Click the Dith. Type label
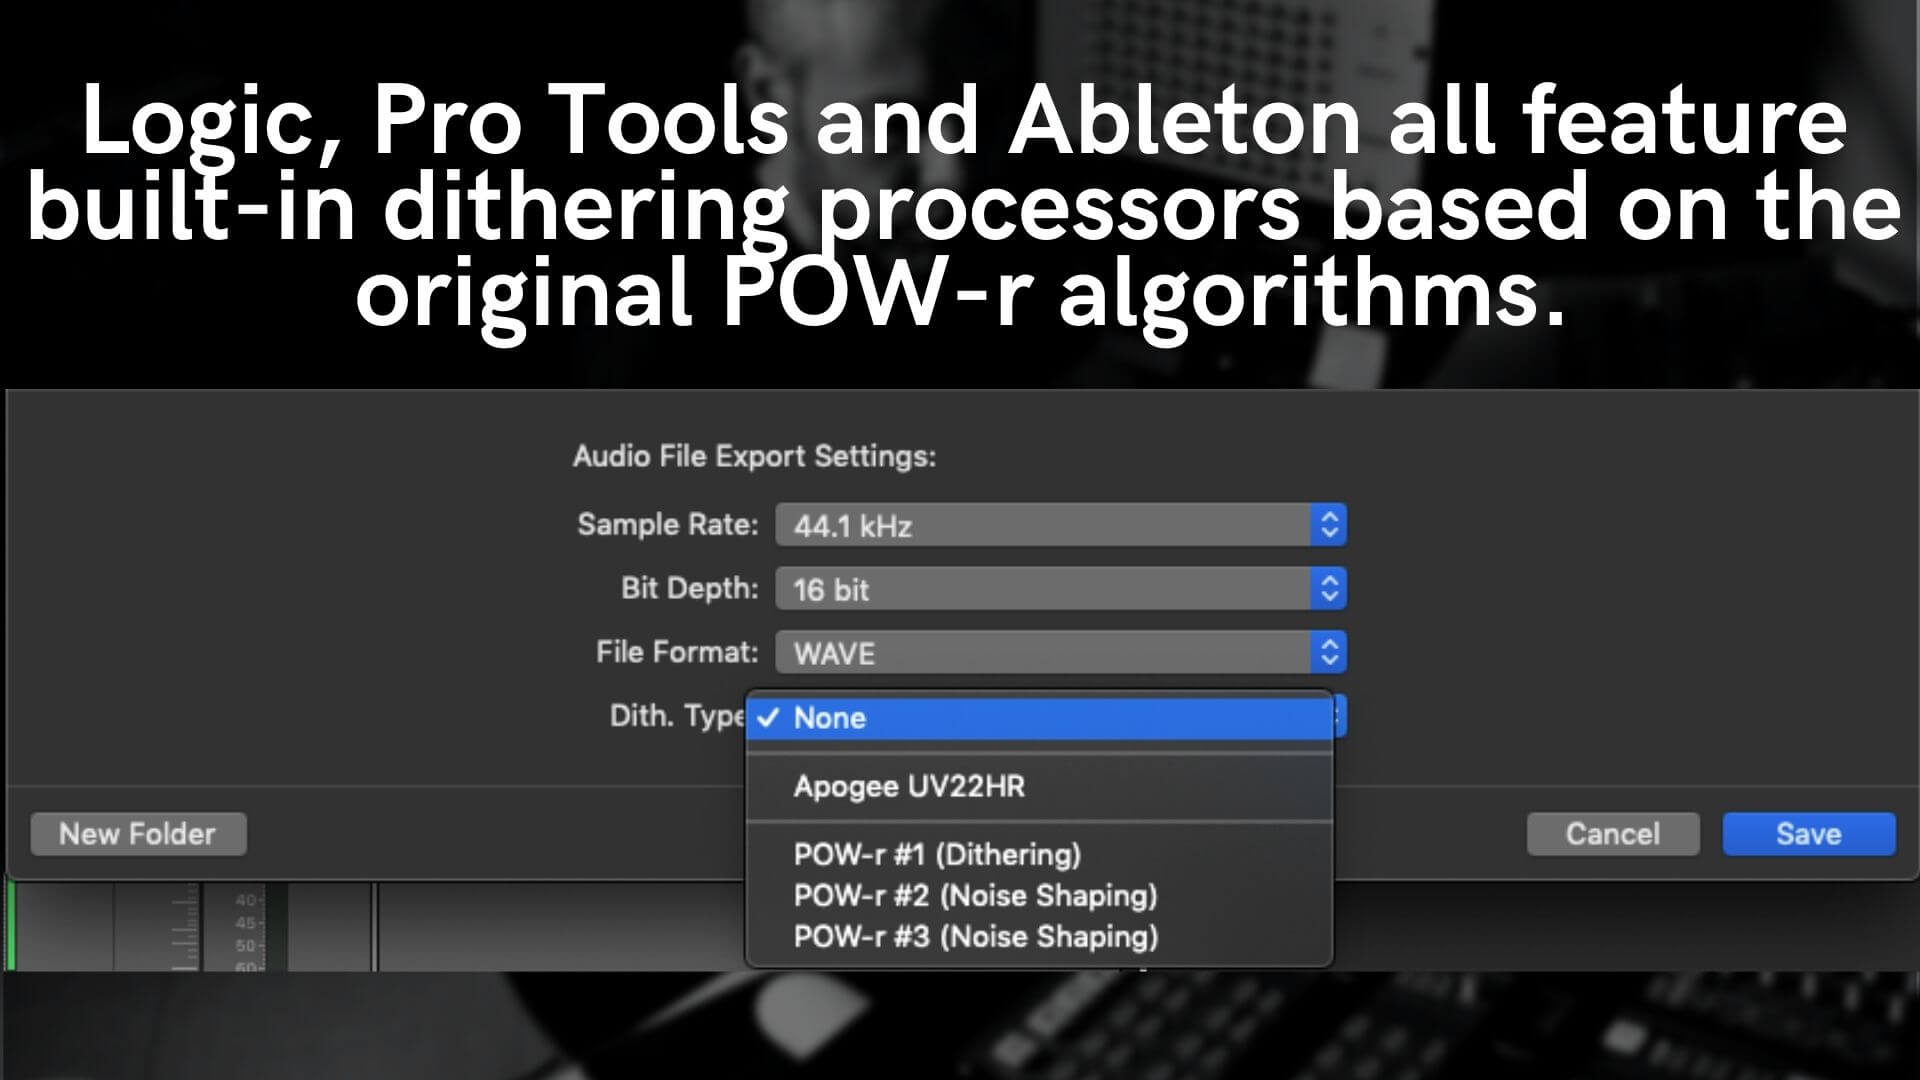Viewport: 1920px width, 1080px height. (x=678, y=716)
